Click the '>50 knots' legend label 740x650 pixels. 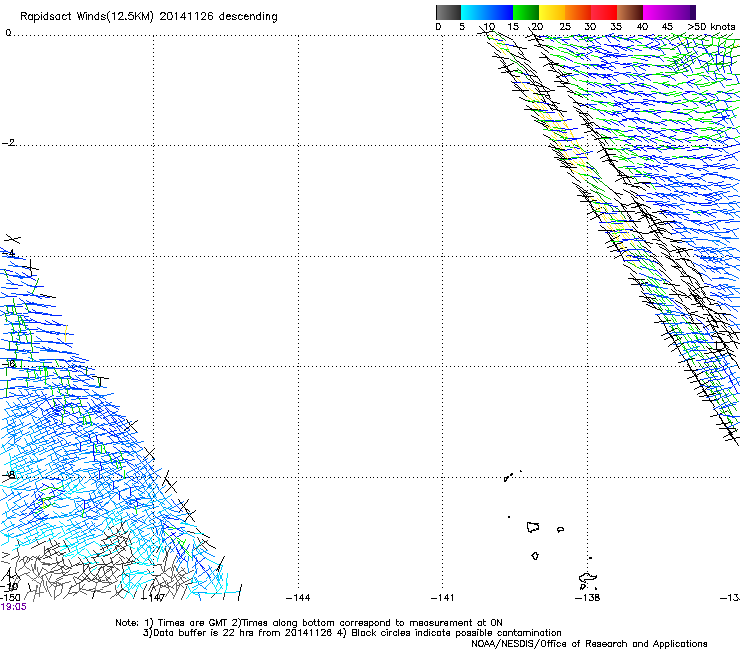711,27
